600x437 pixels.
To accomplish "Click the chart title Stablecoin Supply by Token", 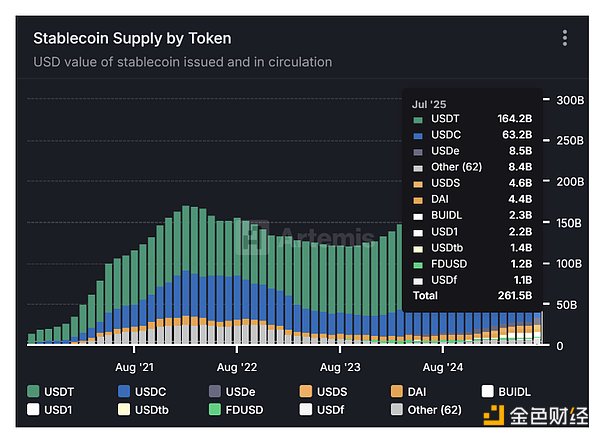I will coord(132,38).
